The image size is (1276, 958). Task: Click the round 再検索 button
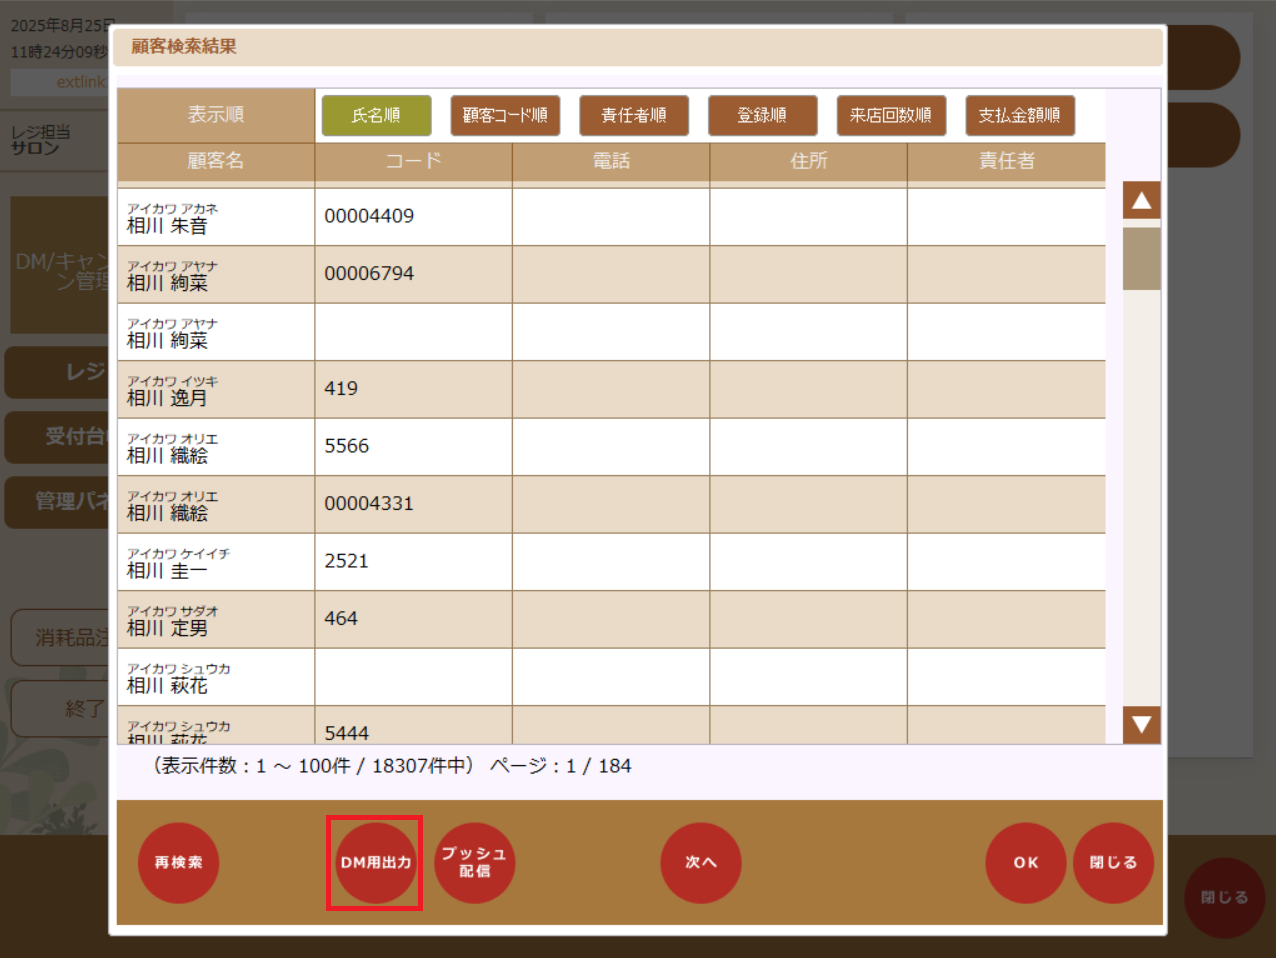tap(178, 862)
